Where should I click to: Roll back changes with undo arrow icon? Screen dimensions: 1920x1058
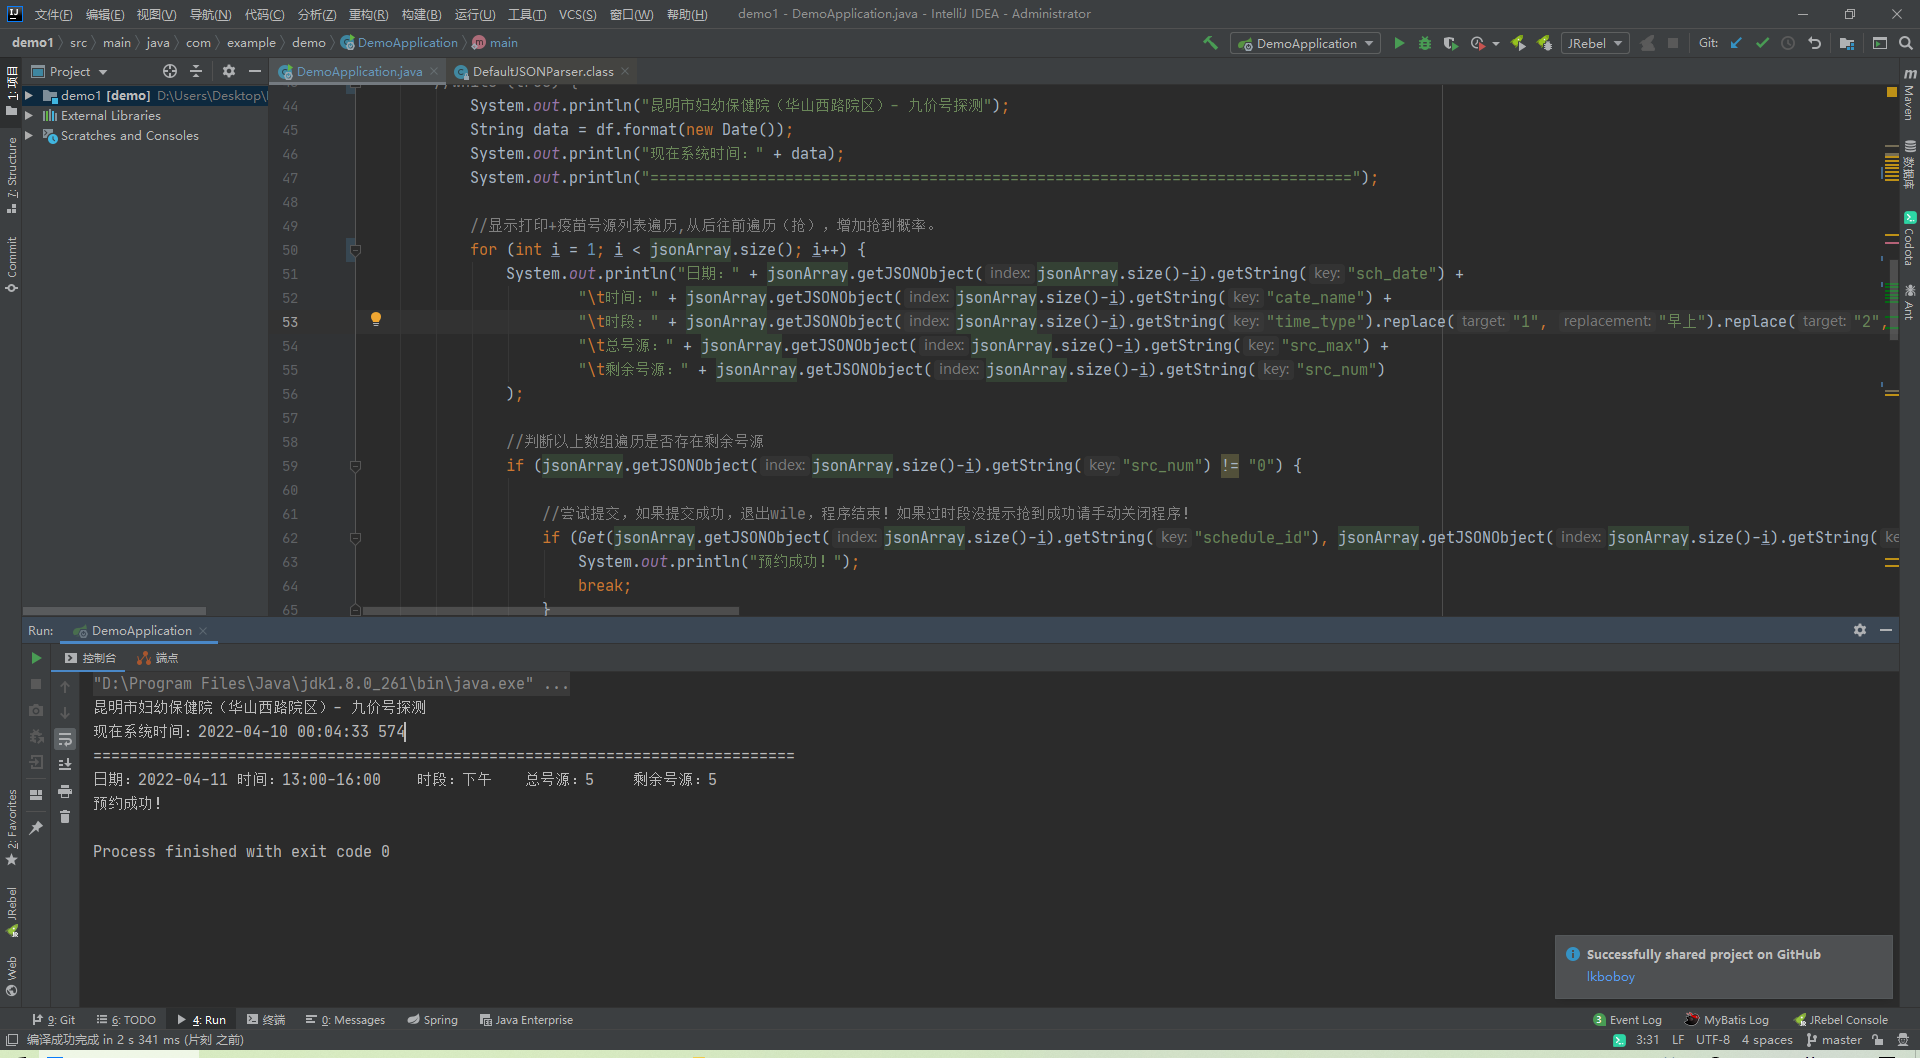(x=1814, y=43)
